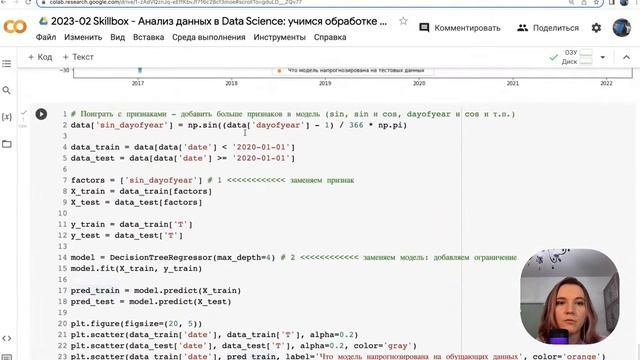Click the pred_test = model.predict line
640x360 pixels.
click(151, 302)
